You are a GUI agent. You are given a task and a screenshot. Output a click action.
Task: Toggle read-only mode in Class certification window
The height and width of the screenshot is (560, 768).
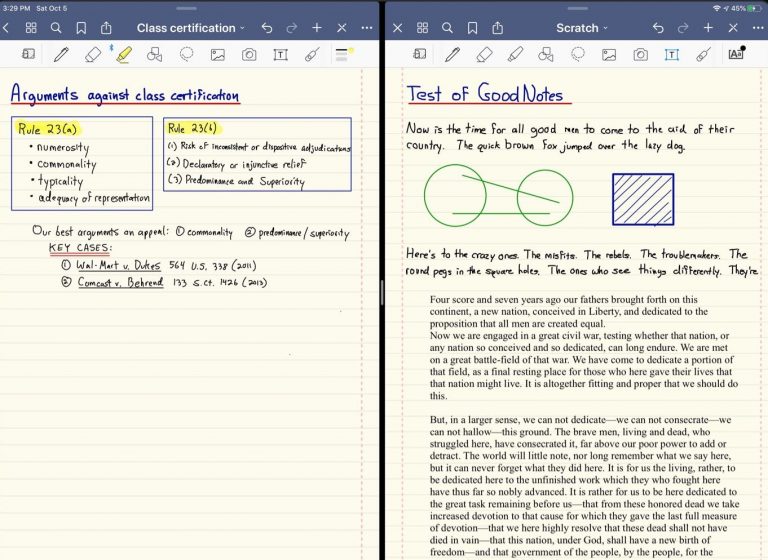click(342, 28)
